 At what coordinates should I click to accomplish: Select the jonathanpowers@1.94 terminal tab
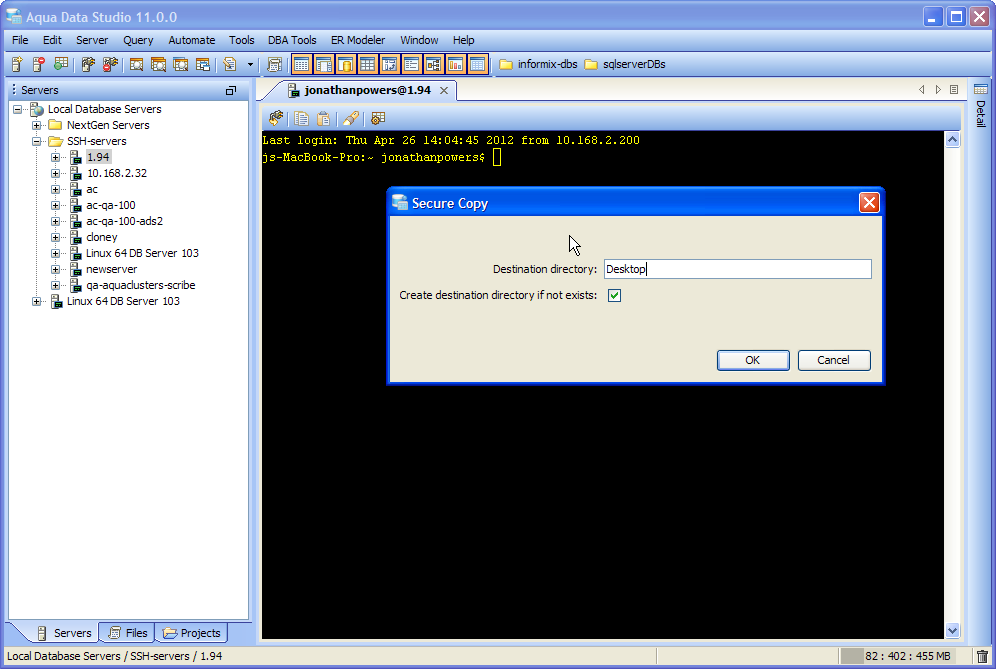tap(367, 90)
